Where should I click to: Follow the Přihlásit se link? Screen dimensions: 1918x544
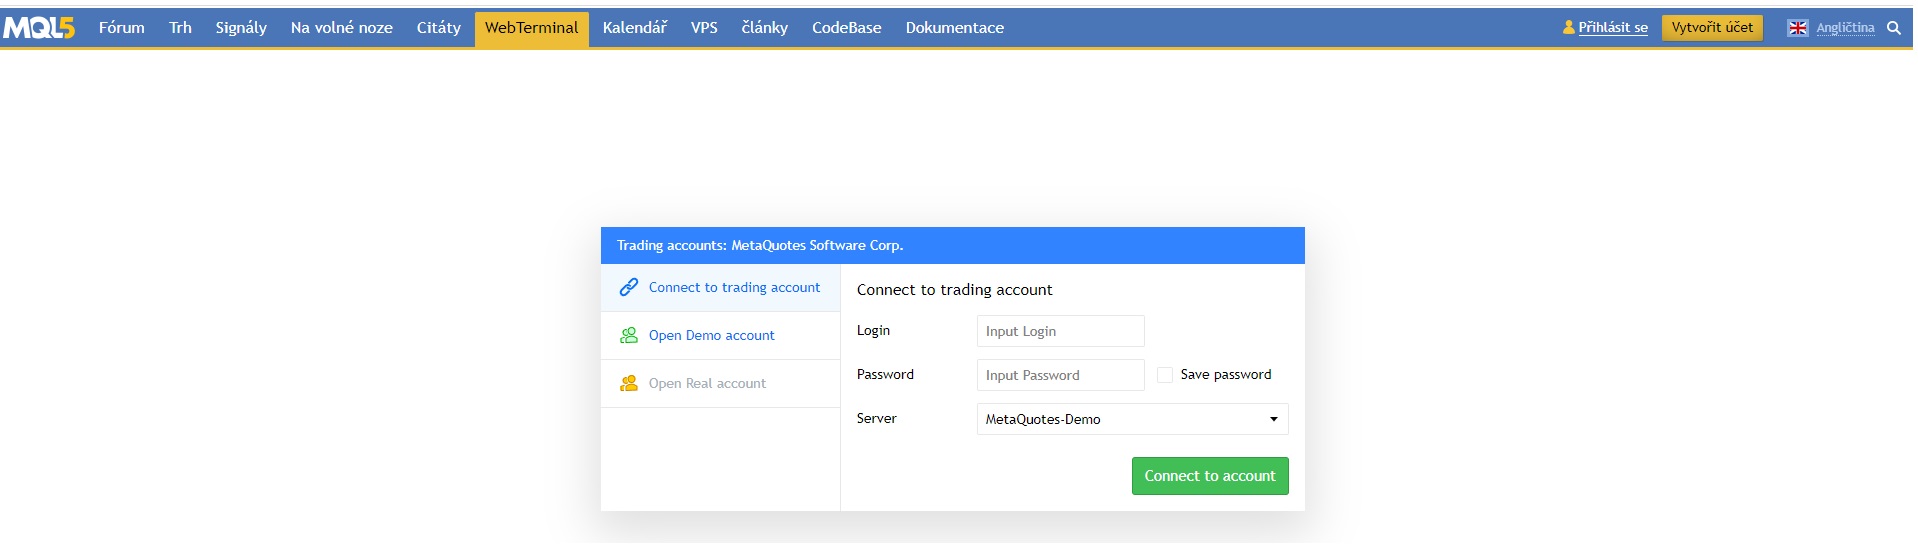[x=1612, y=28]
